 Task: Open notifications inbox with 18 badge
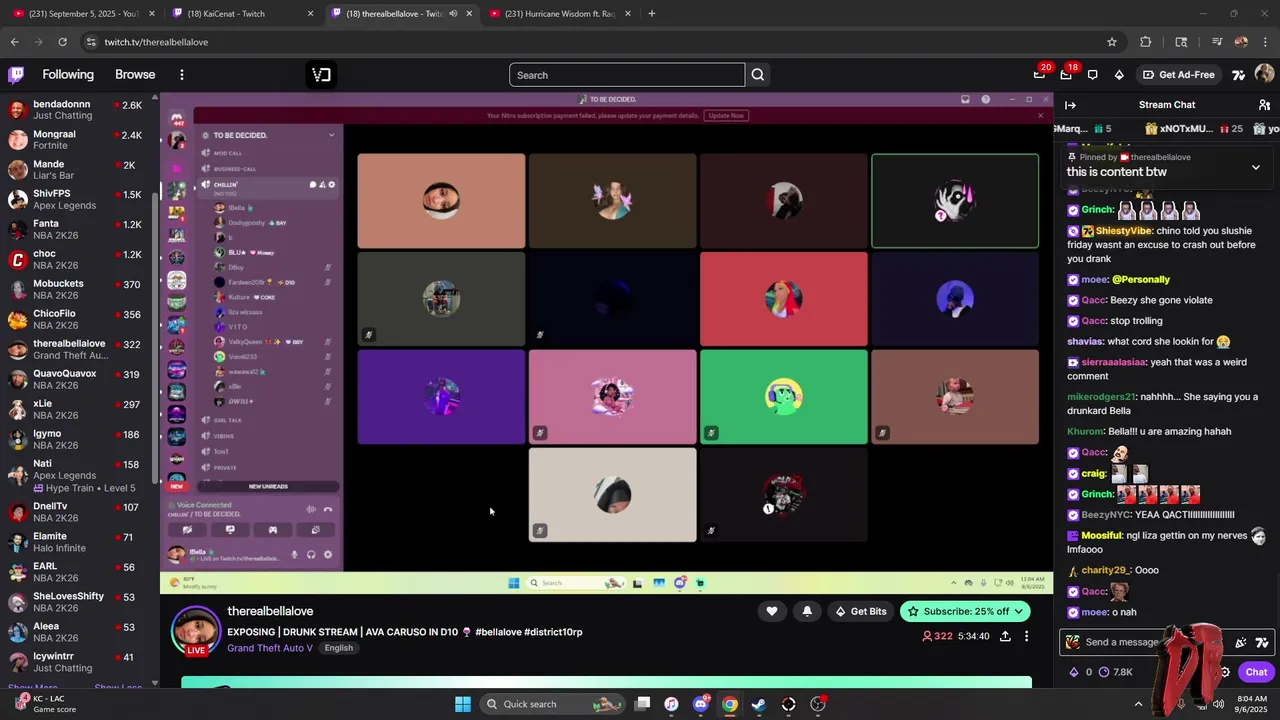point(1066,75)
